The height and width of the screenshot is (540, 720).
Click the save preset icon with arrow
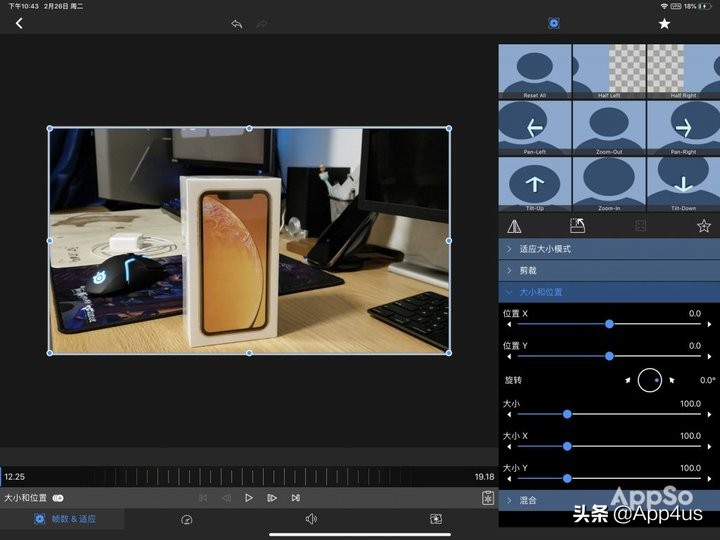pyautogui.click(x=577, y=225)
